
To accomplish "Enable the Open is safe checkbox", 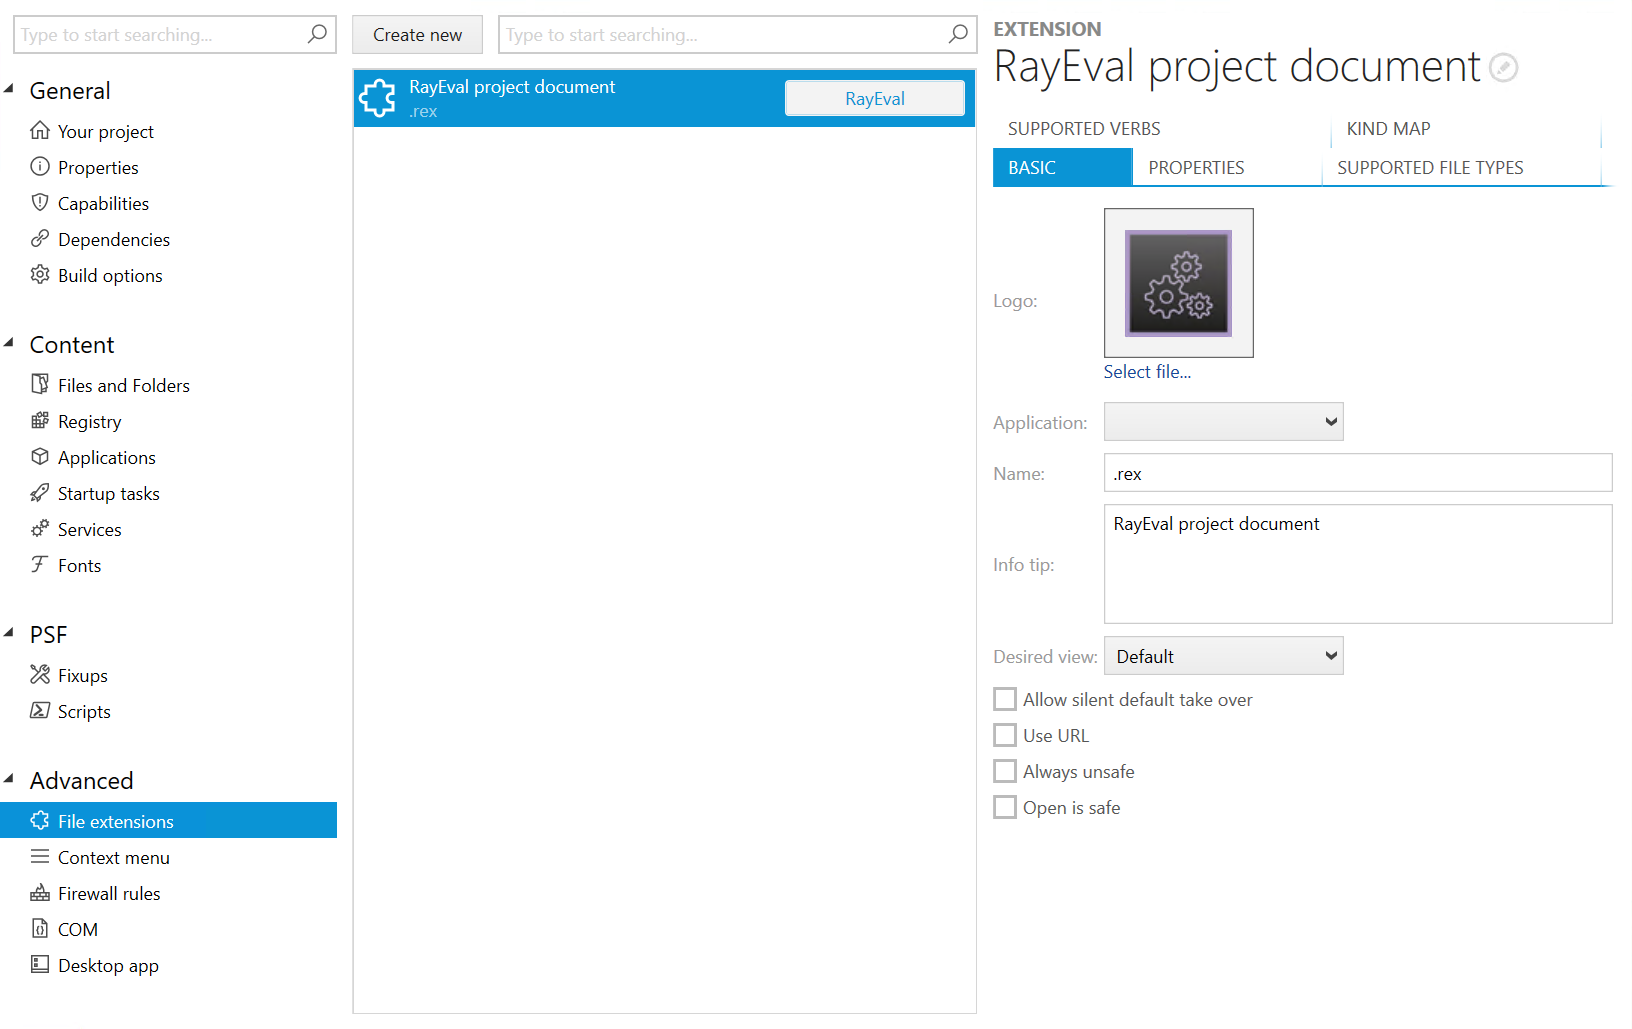I will click(1005, 807).
